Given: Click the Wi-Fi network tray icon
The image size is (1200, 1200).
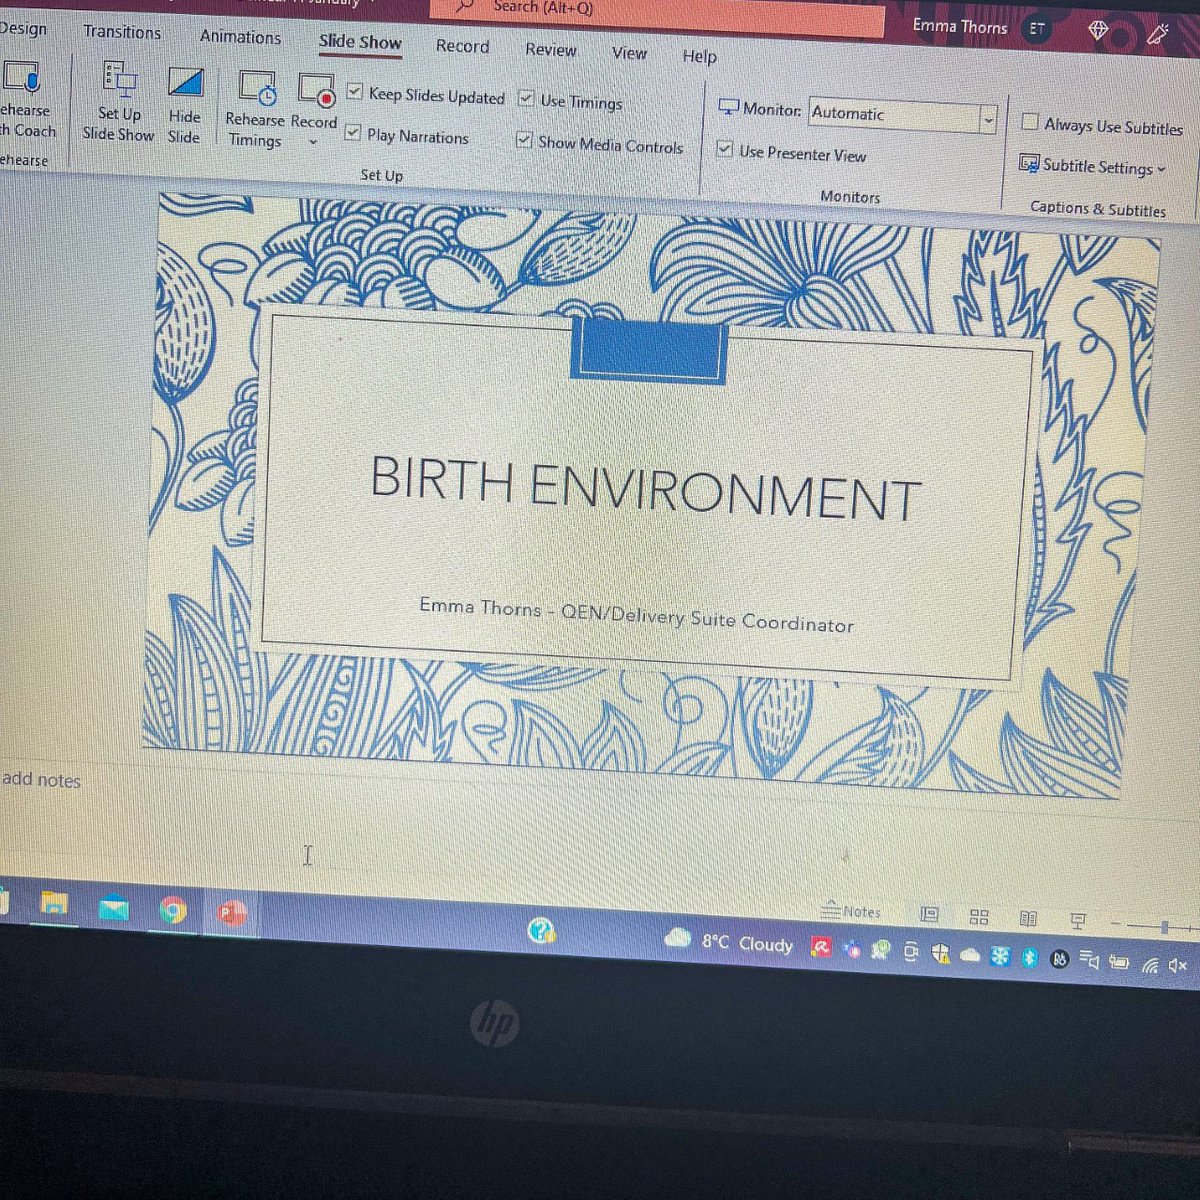Looking at the screenshot, I should coord(1150,965).
